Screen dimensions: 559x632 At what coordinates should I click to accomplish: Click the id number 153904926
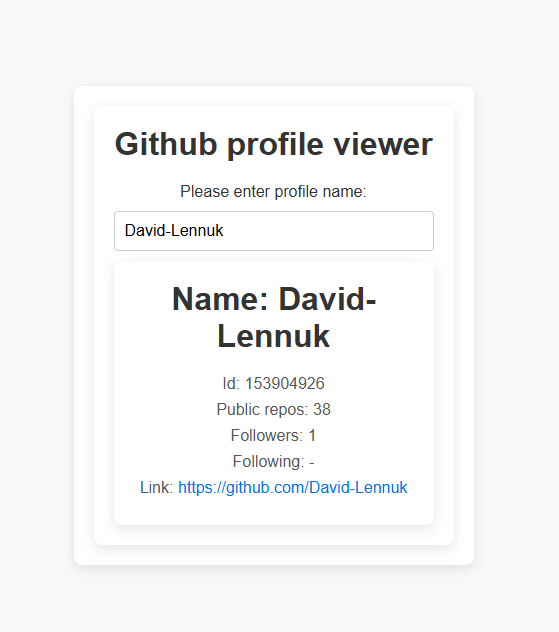[285, 383]
